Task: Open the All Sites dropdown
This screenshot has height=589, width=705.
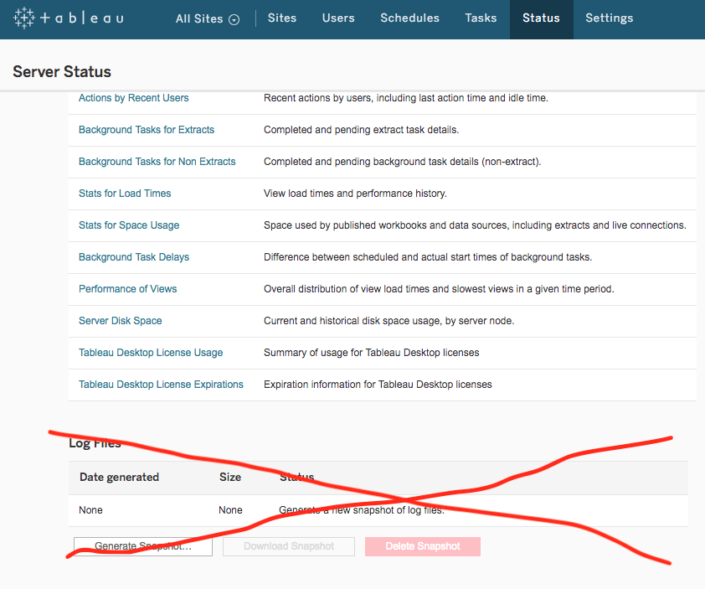Action: (207, 19)
